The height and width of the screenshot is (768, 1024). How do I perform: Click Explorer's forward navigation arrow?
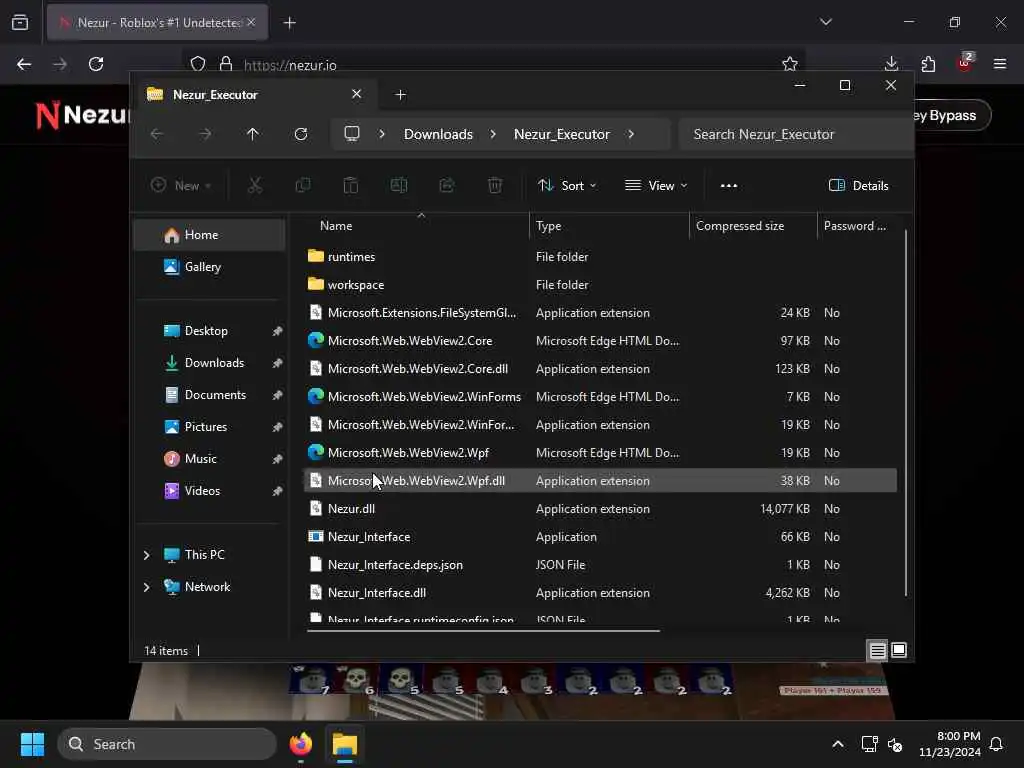click(205, 134)
